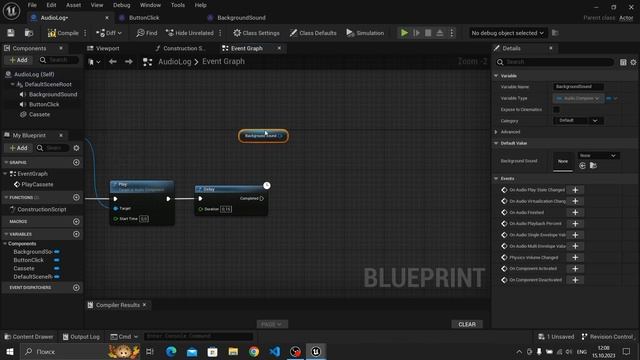Open the Debug menu

121,5
